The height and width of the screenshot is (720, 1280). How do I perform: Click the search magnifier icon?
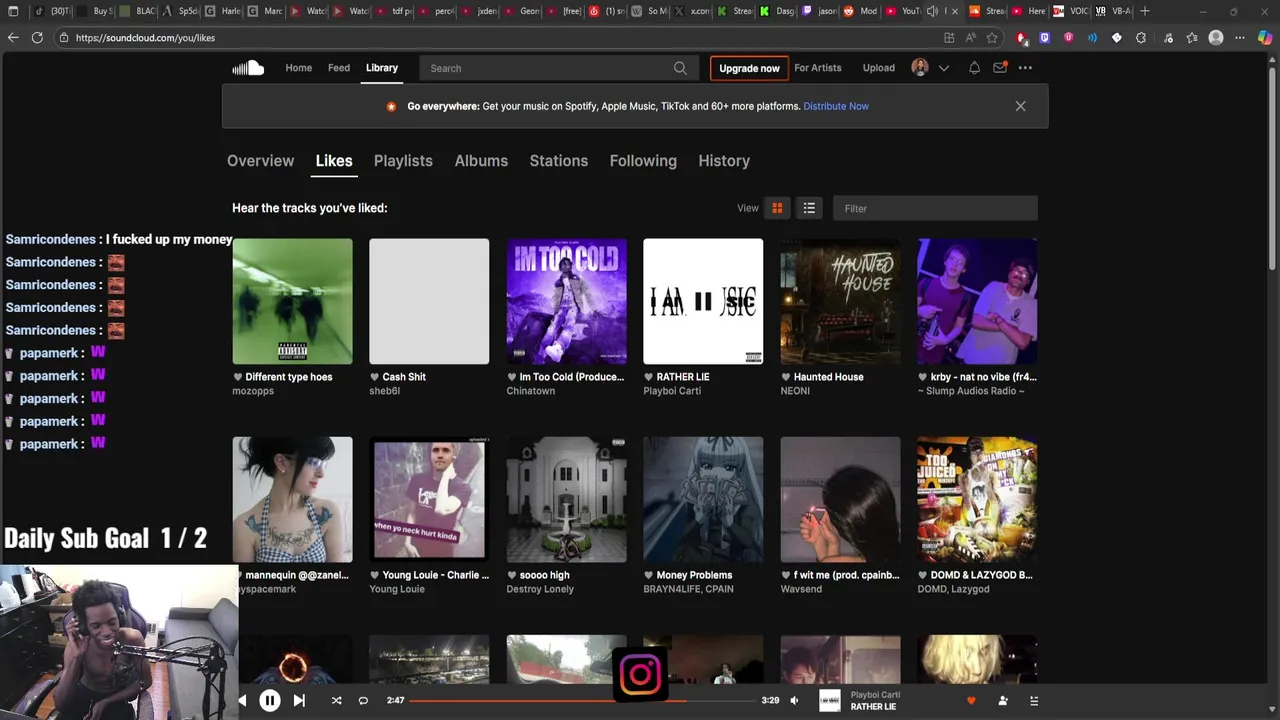[680, 68]
